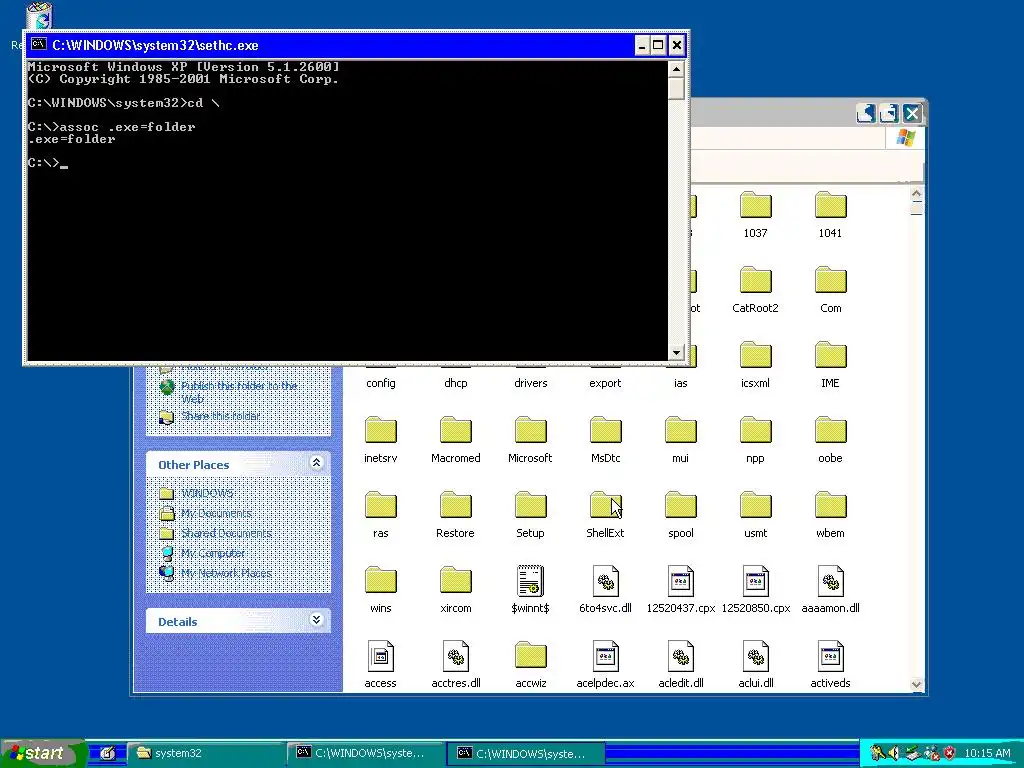
Task: Expand the Details panel
Action: tap(317, 620)
